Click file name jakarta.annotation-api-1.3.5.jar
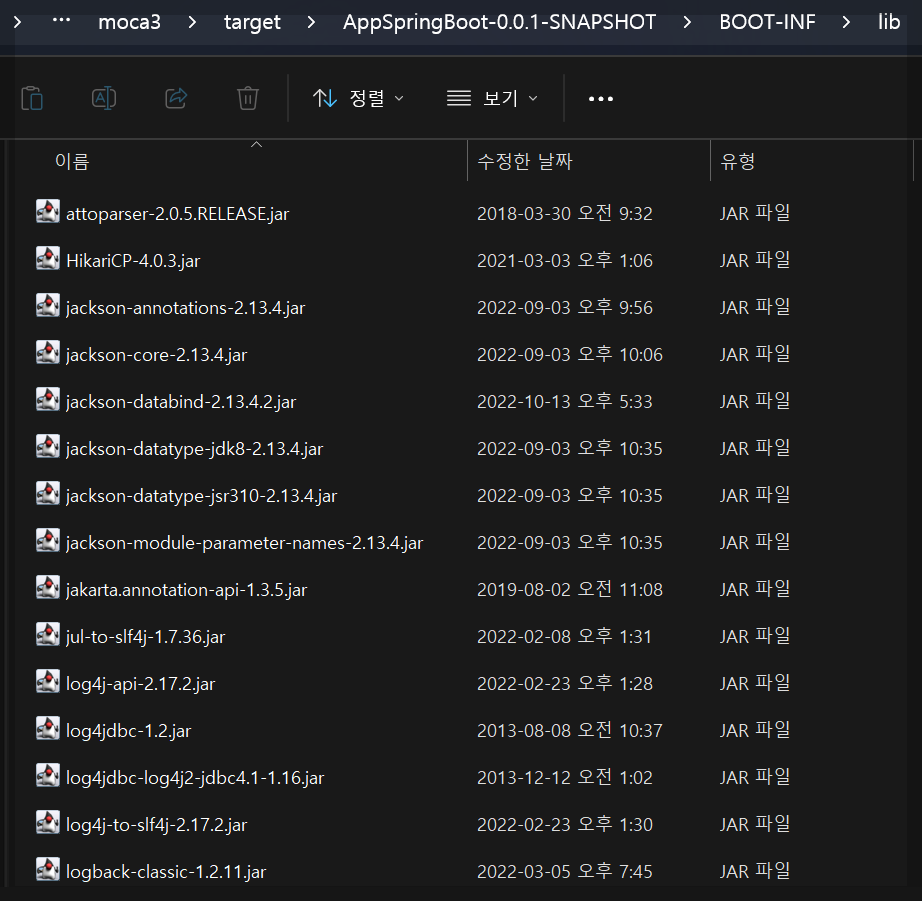Screen dimensions: 922x901 186,590
